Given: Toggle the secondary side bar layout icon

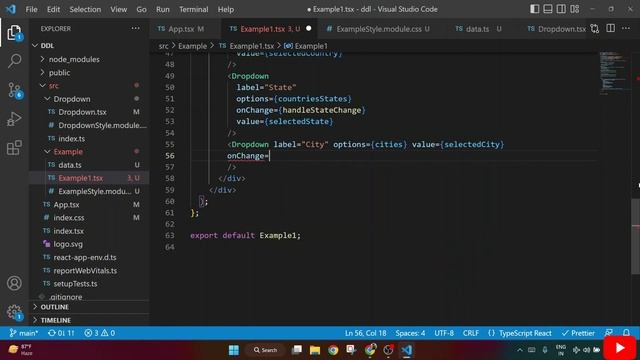Looking at the screenshot, I should [x=561, y=9].
